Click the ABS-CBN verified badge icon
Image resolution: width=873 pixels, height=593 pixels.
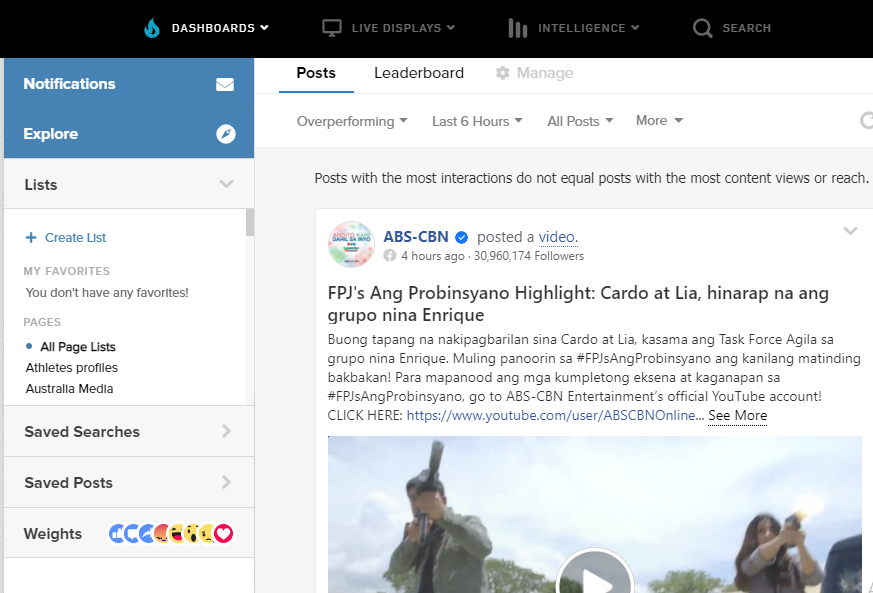462,238
